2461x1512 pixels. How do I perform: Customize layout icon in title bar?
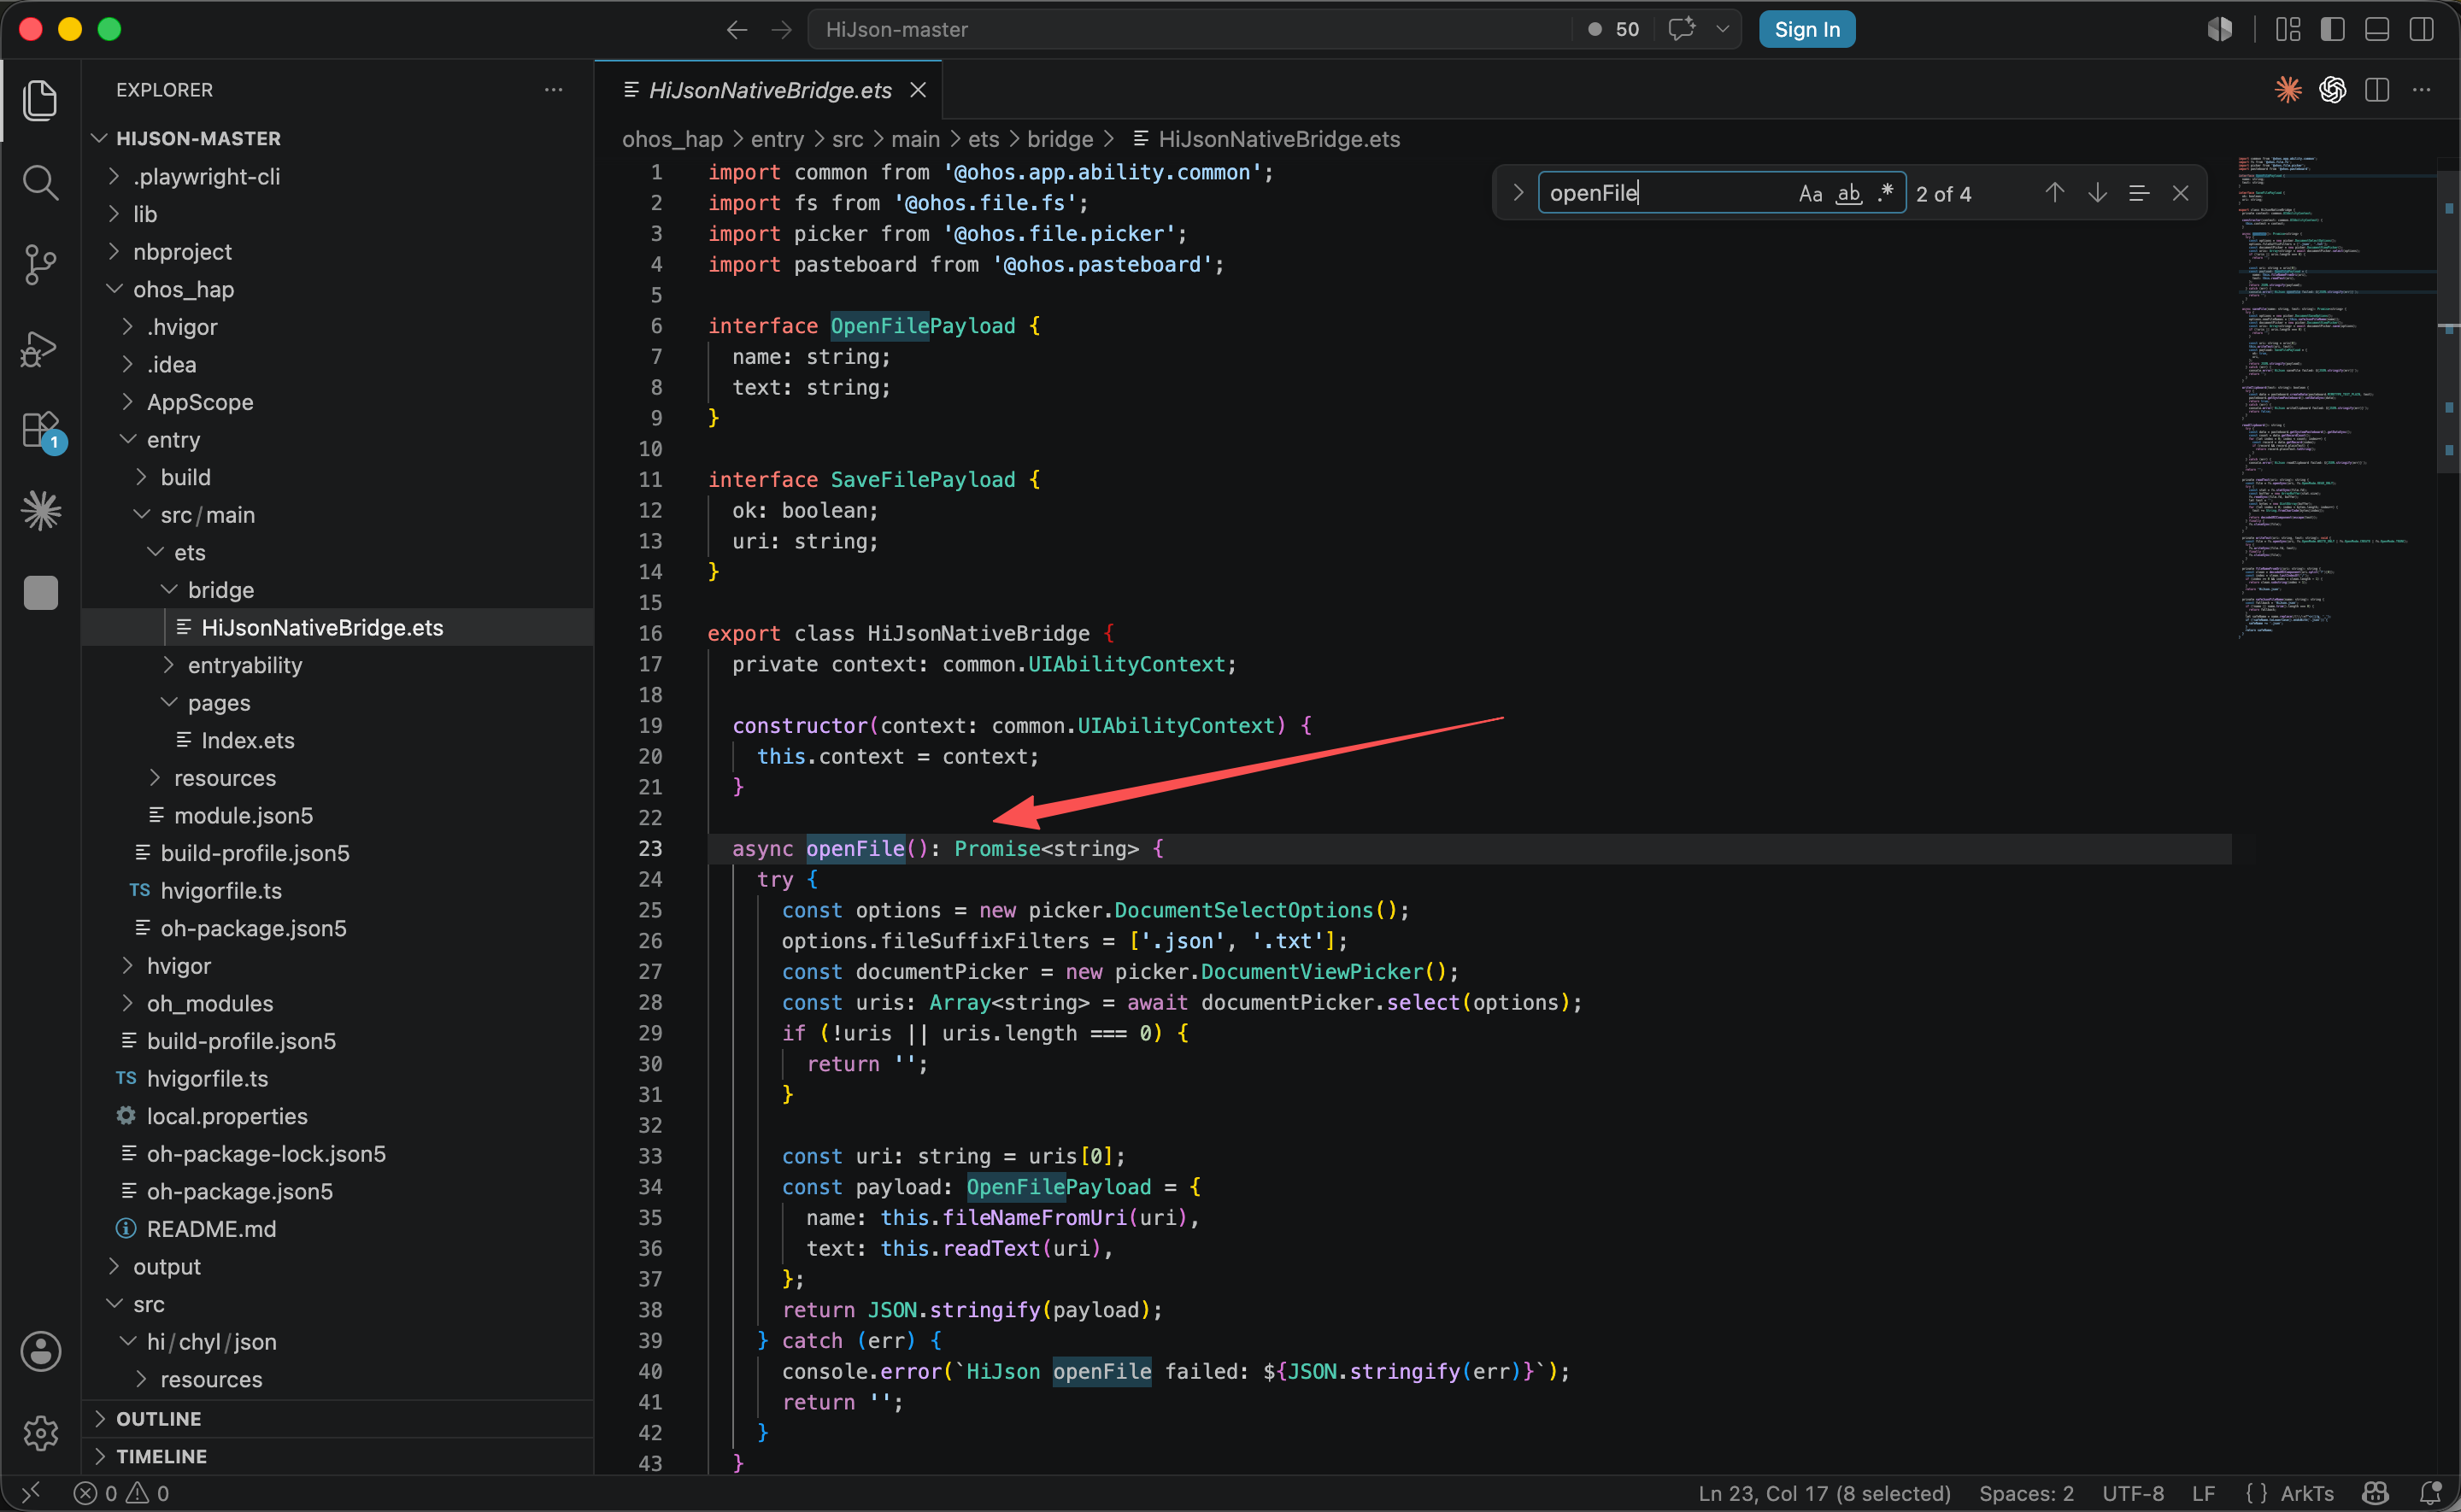[x=2288, y=30]
